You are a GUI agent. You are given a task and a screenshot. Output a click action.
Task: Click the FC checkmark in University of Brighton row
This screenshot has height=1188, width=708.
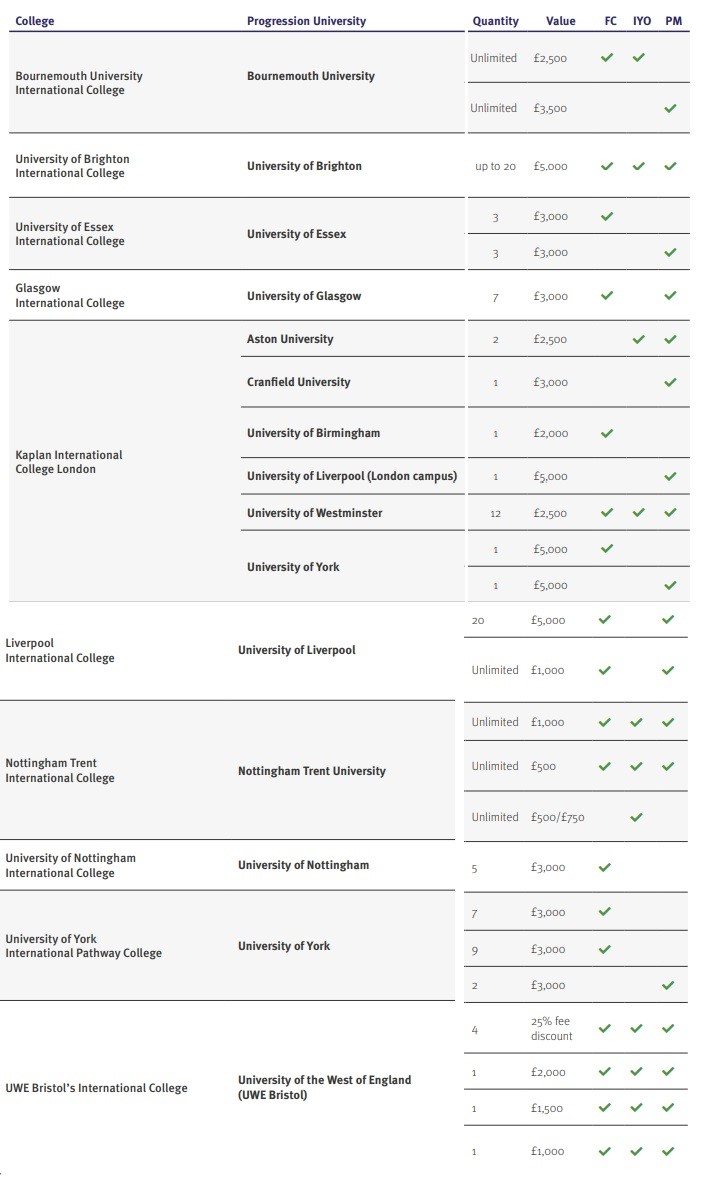[x=606, y=166]
